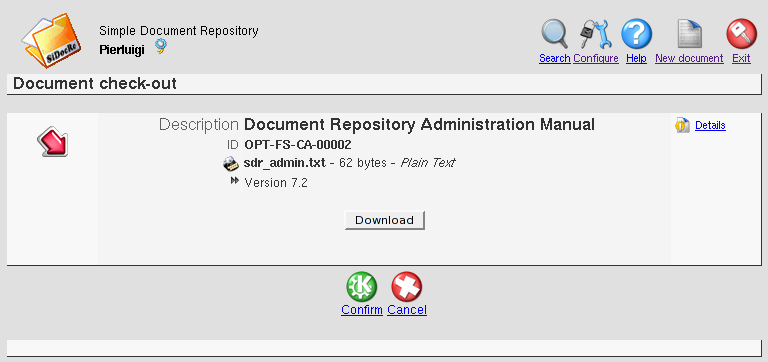Click the magnifying glass Search icon
This screenshot has height=362, width=768.
(554, 34)
